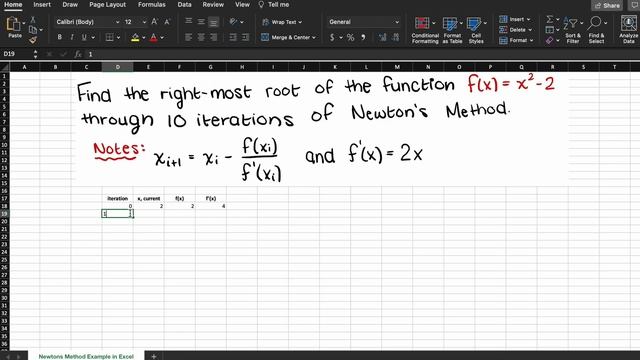Switch to the Formulas tab

click(151, 4)
